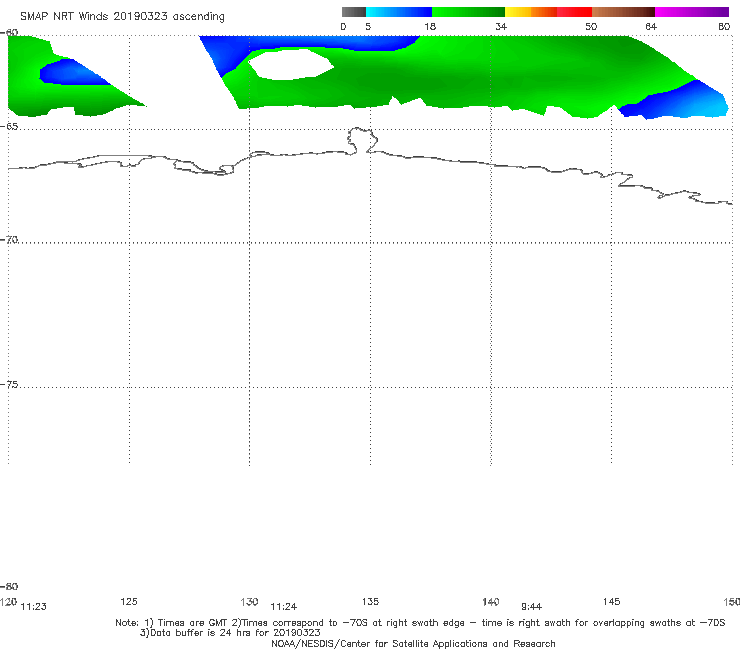
Task: Click the blue low-wind patch in the left swath
Action: tap(71, 73)
